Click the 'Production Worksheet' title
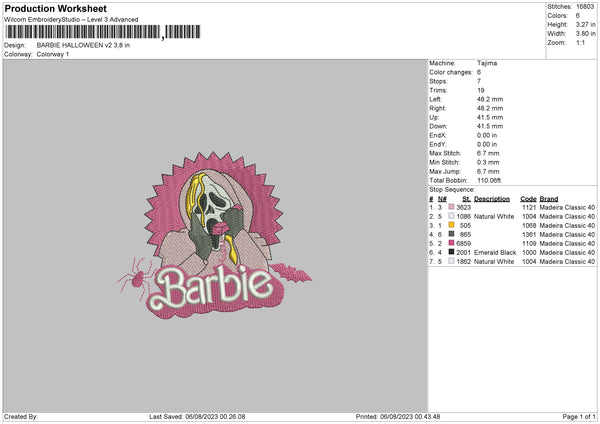The height and width of the screenshot is (424, 600). (x=55, y=8)
